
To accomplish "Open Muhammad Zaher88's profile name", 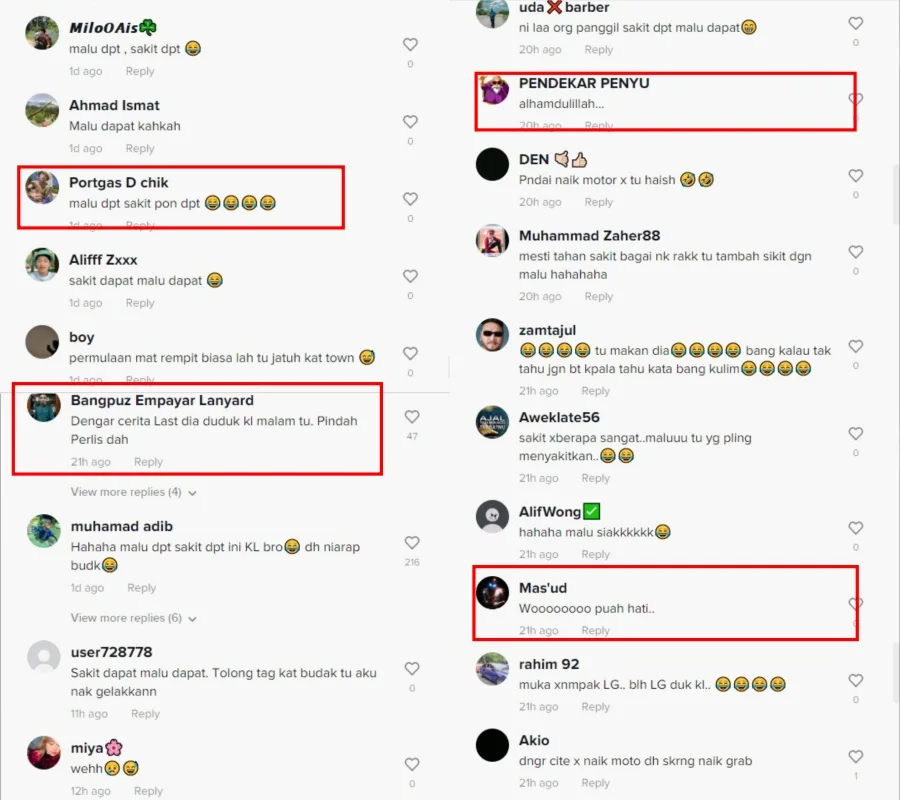I will 589,236.
